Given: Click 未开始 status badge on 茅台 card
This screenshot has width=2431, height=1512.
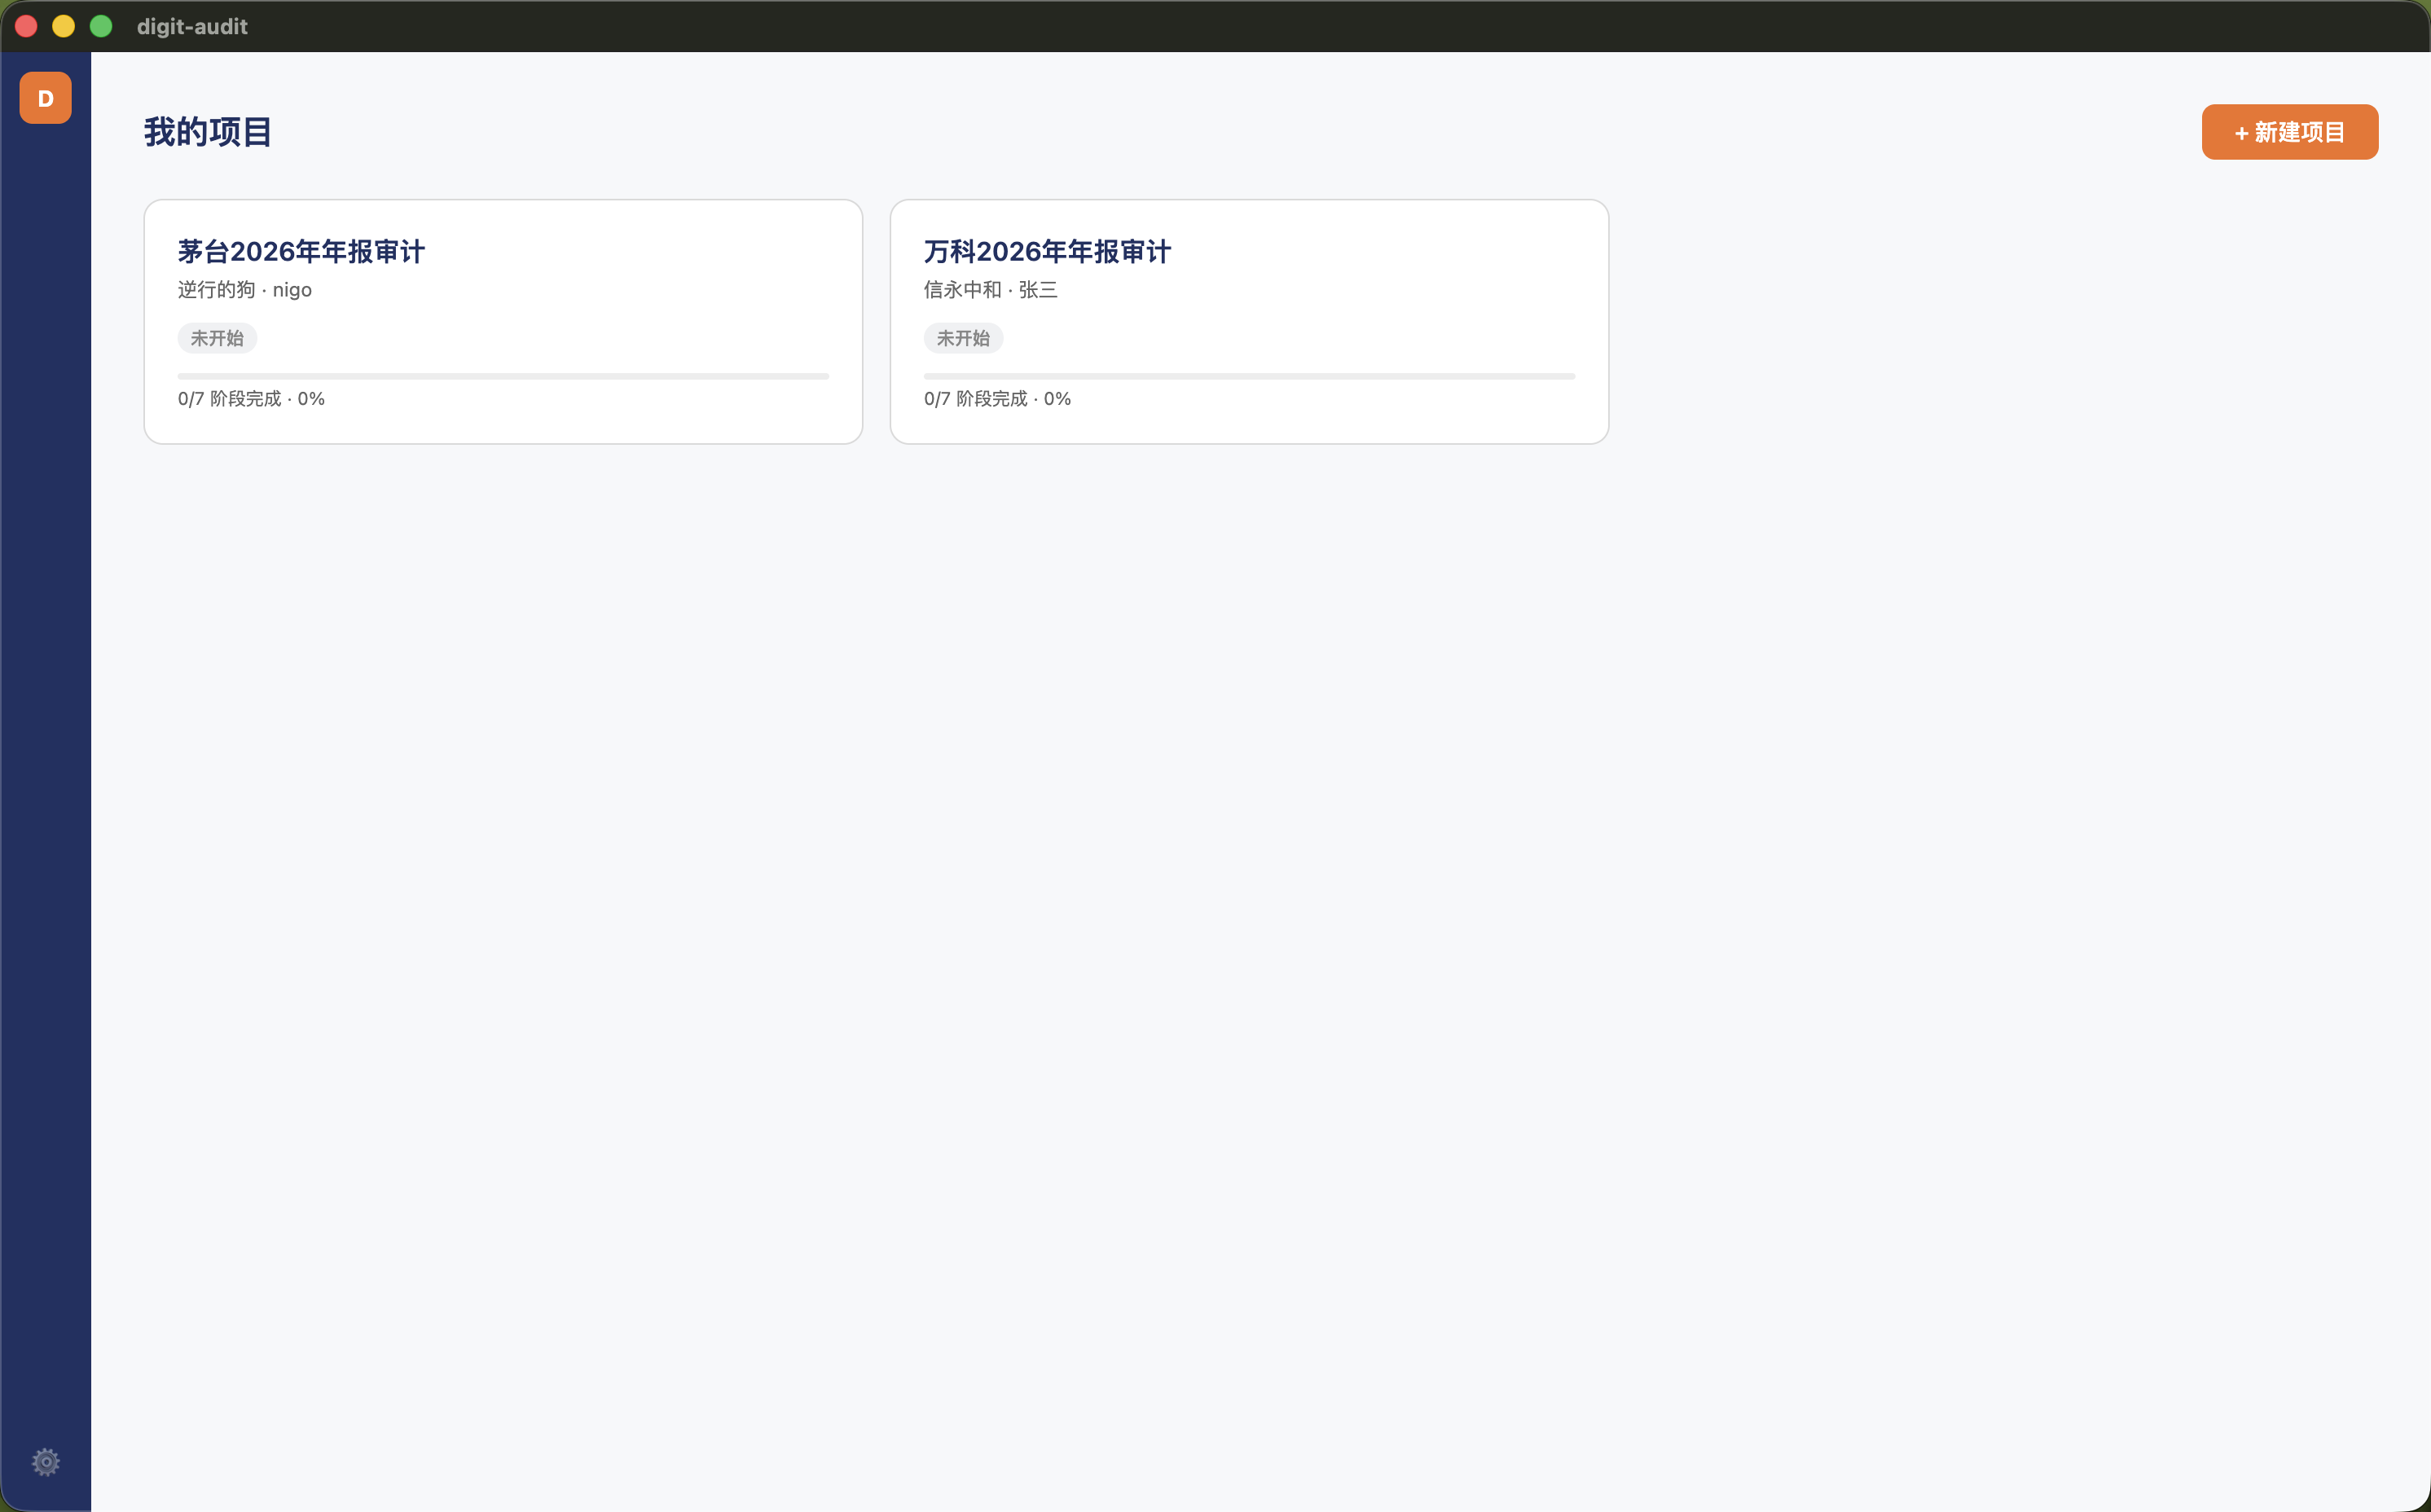Looking at the screenshot, I should pos(217,338).
